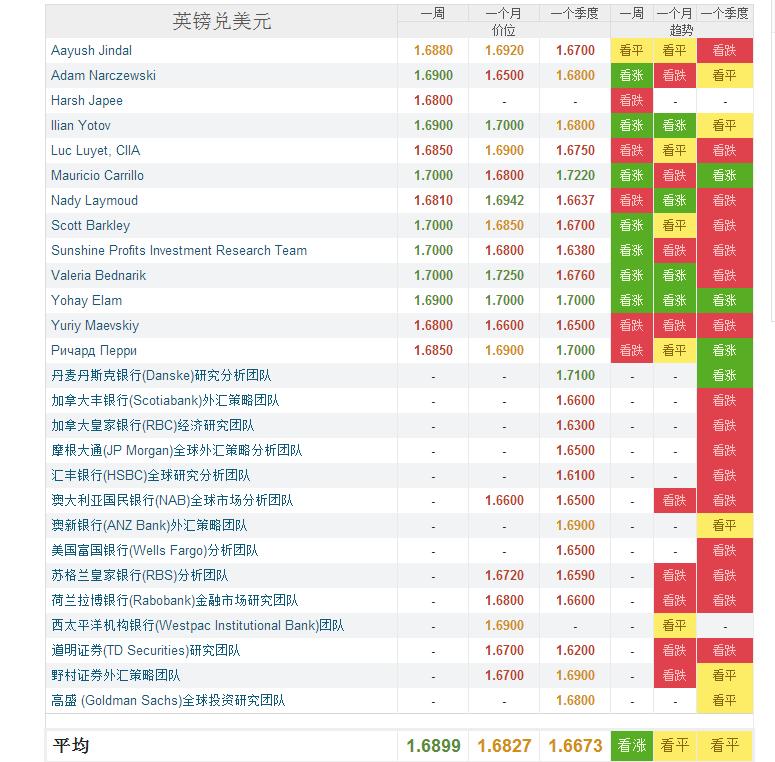The image size is (775, 762).
Task: Select the Valeria Bednarik entry
Action: pyautogui.click(x=98, y=275)
